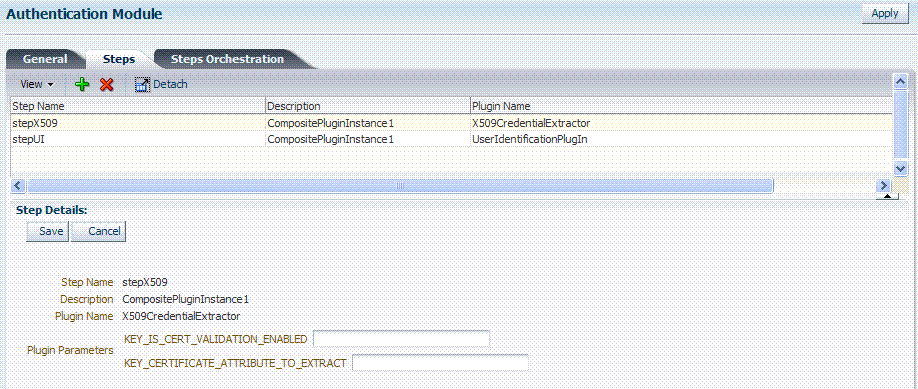Sort by Plugin Name column header

coord(681,106)
